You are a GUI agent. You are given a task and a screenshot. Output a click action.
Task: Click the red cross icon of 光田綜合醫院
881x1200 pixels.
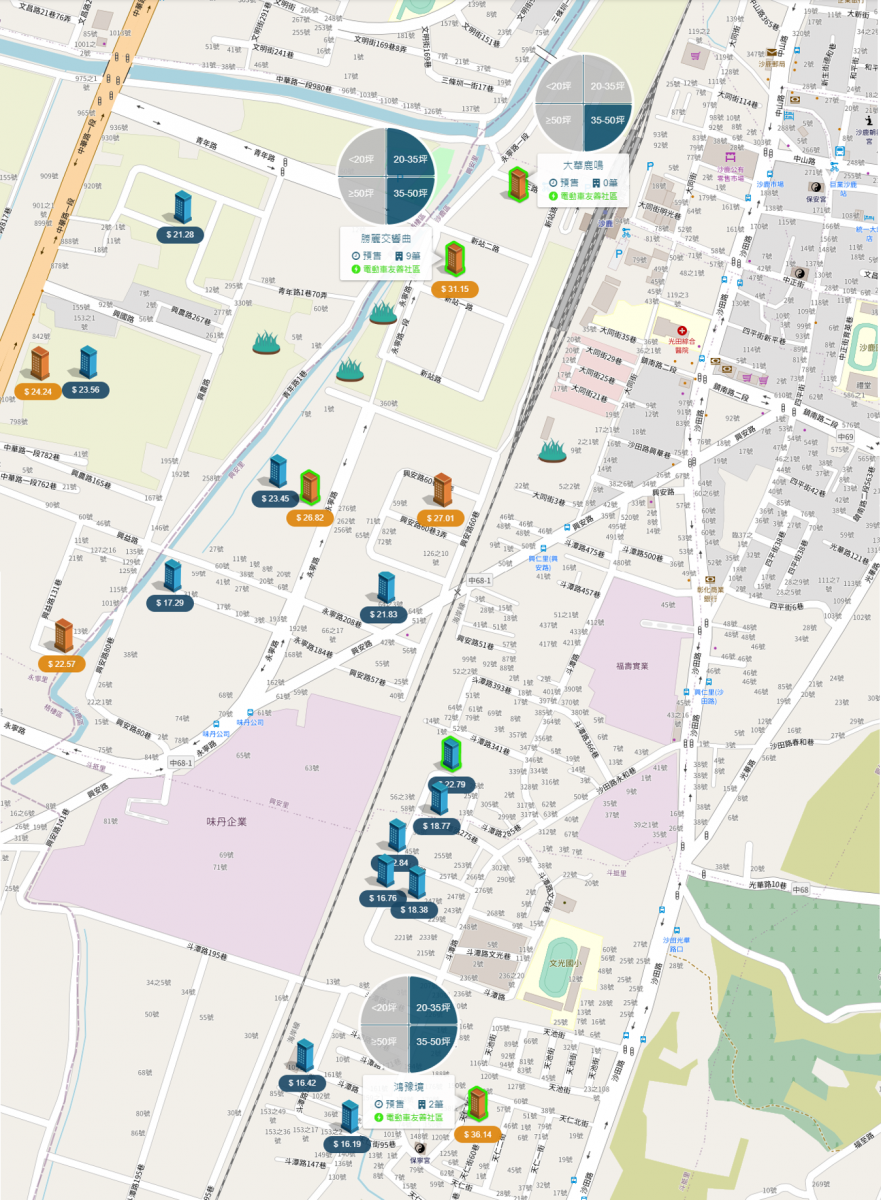682,330
